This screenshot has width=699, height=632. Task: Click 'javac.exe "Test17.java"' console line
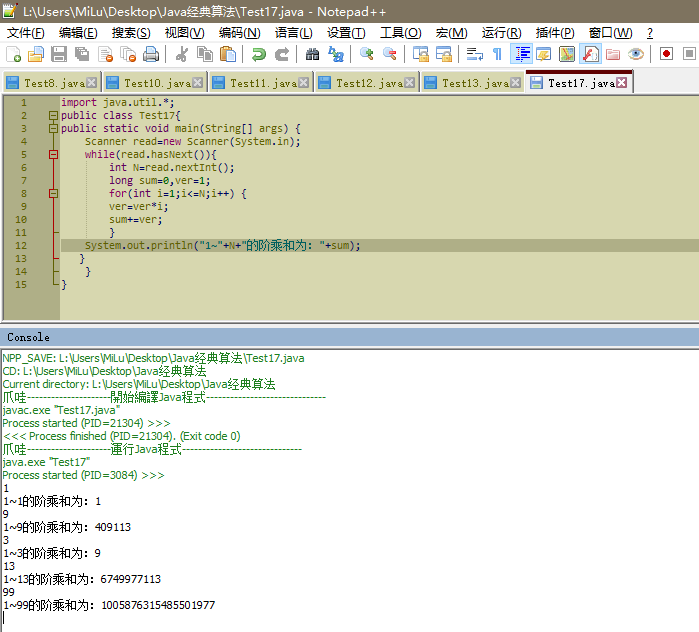coord(62,410)
